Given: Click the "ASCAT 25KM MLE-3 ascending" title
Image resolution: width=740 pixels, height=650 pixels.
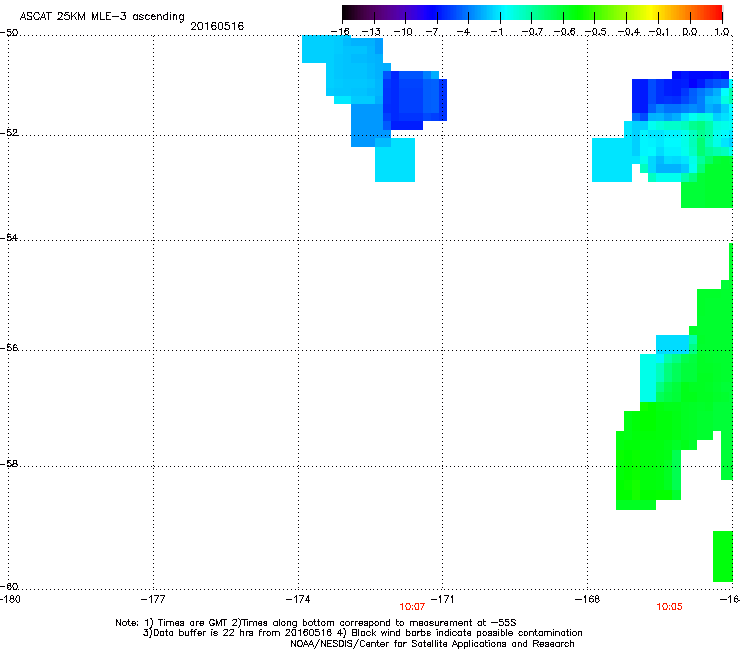Looking at the screenshot, I should (x=102, y=17).
